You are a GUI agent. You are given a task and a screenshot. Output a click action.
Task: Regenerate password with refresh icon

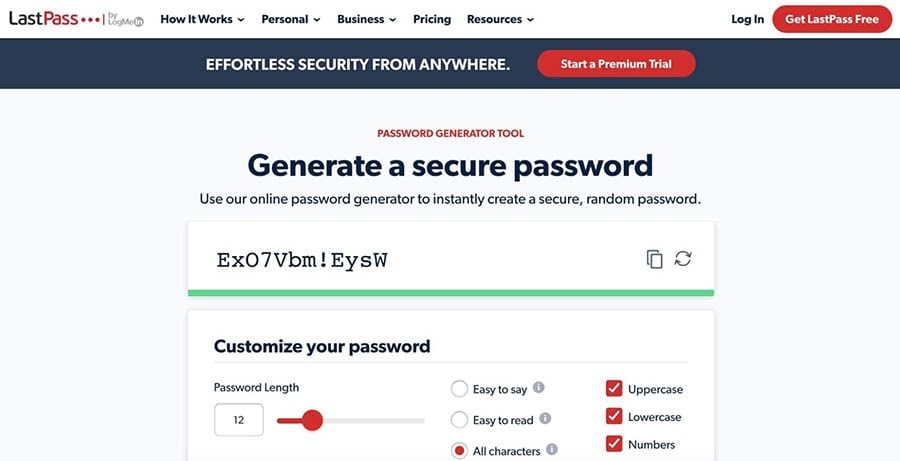[683, 259]
